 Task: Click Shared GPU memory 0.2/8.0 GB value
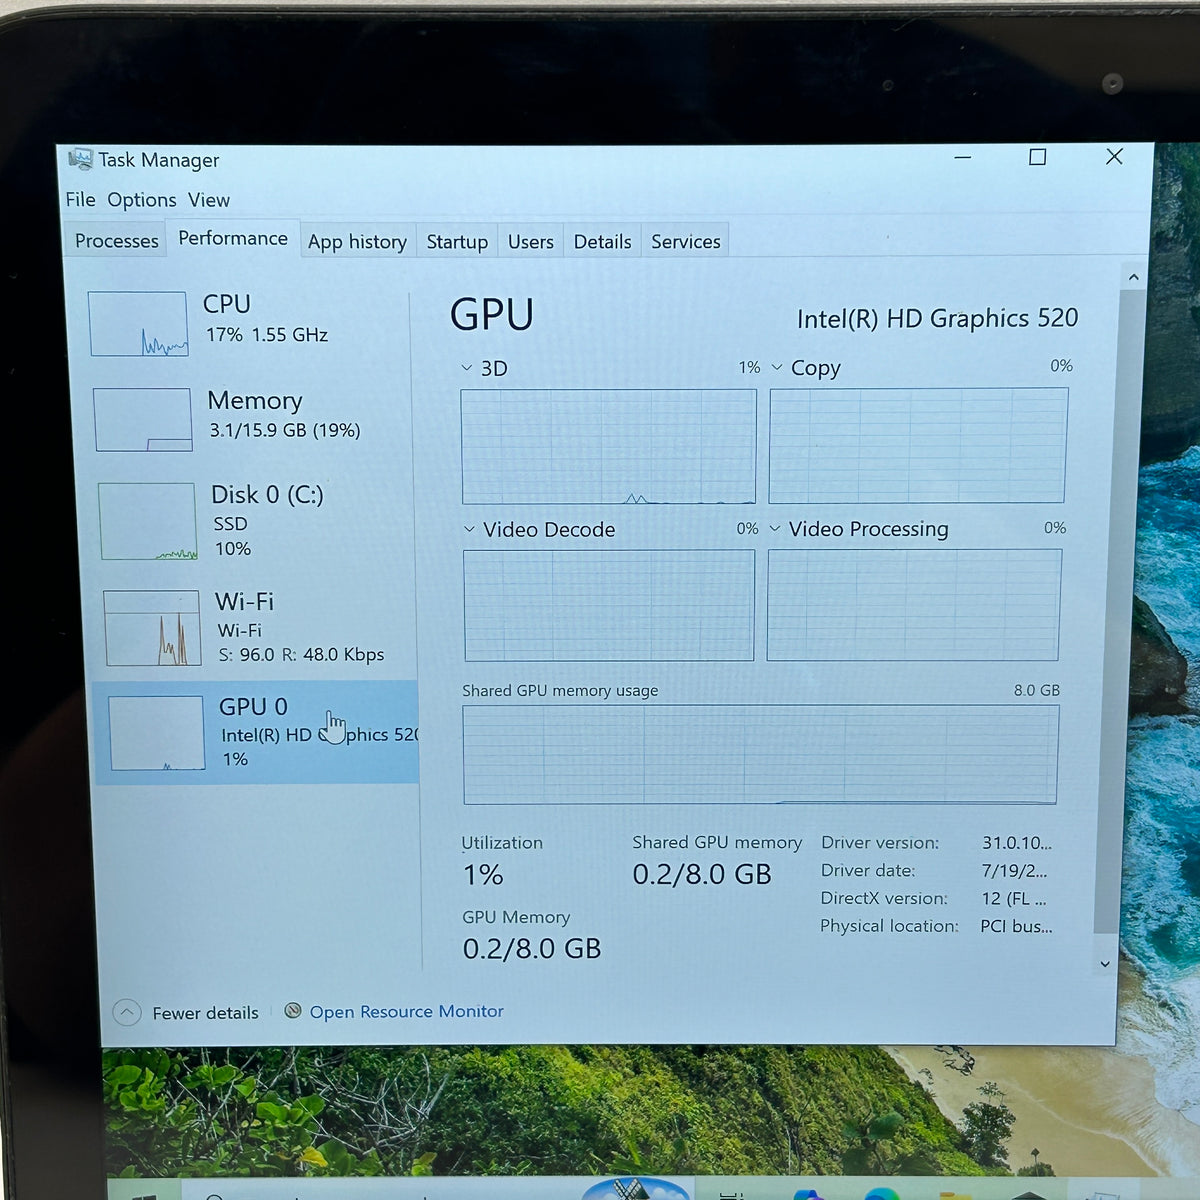pos(702,874)
